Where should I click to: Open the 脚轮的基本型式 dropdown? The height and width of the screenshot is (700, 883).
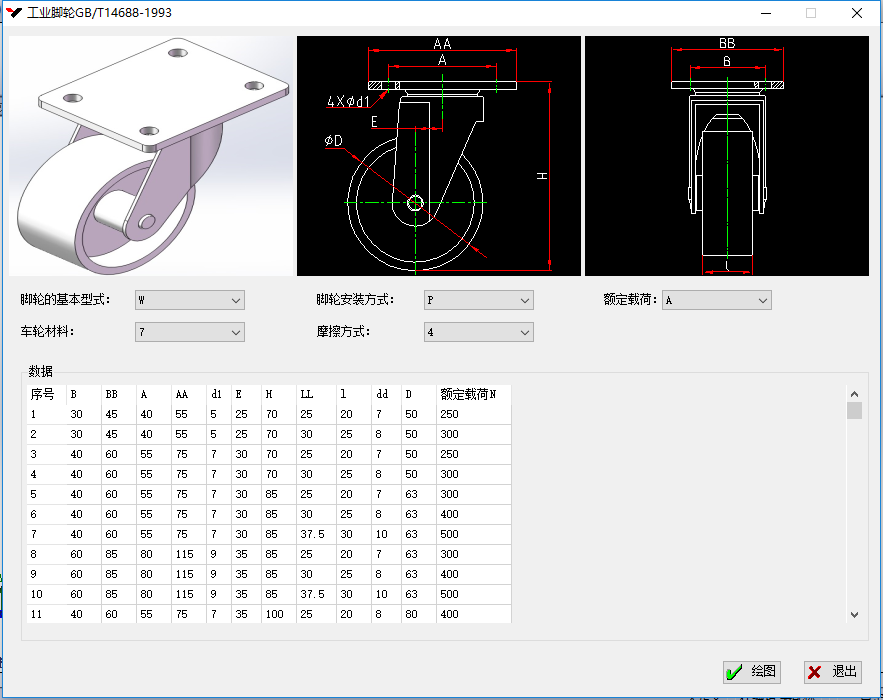[189, 300]
